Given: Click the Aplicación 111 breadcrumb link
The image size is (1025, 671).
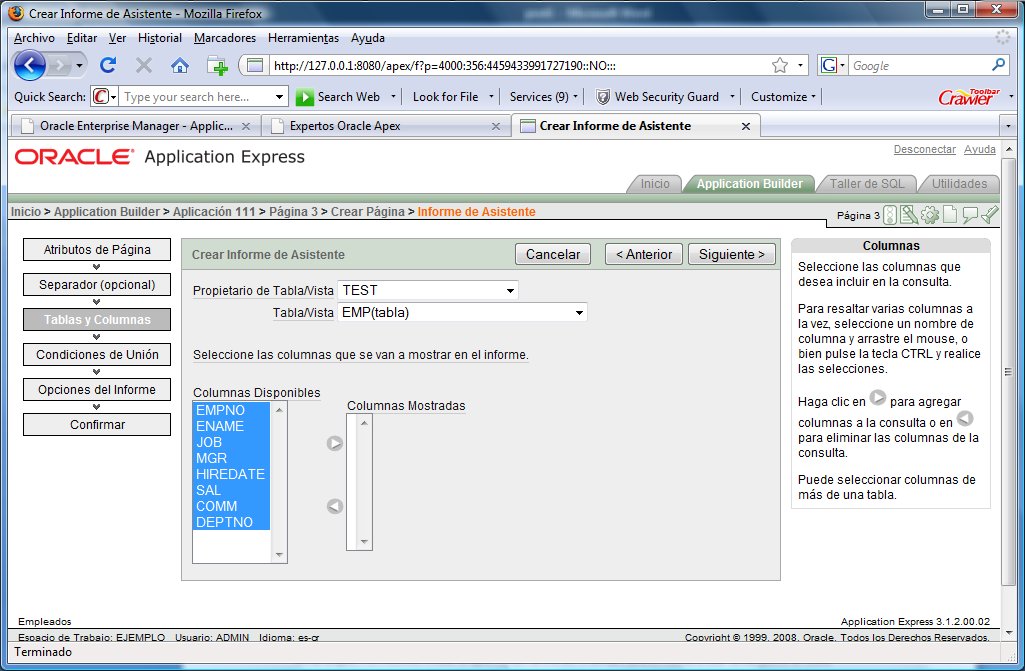Looking at the screenshot, I should (214, 212).
